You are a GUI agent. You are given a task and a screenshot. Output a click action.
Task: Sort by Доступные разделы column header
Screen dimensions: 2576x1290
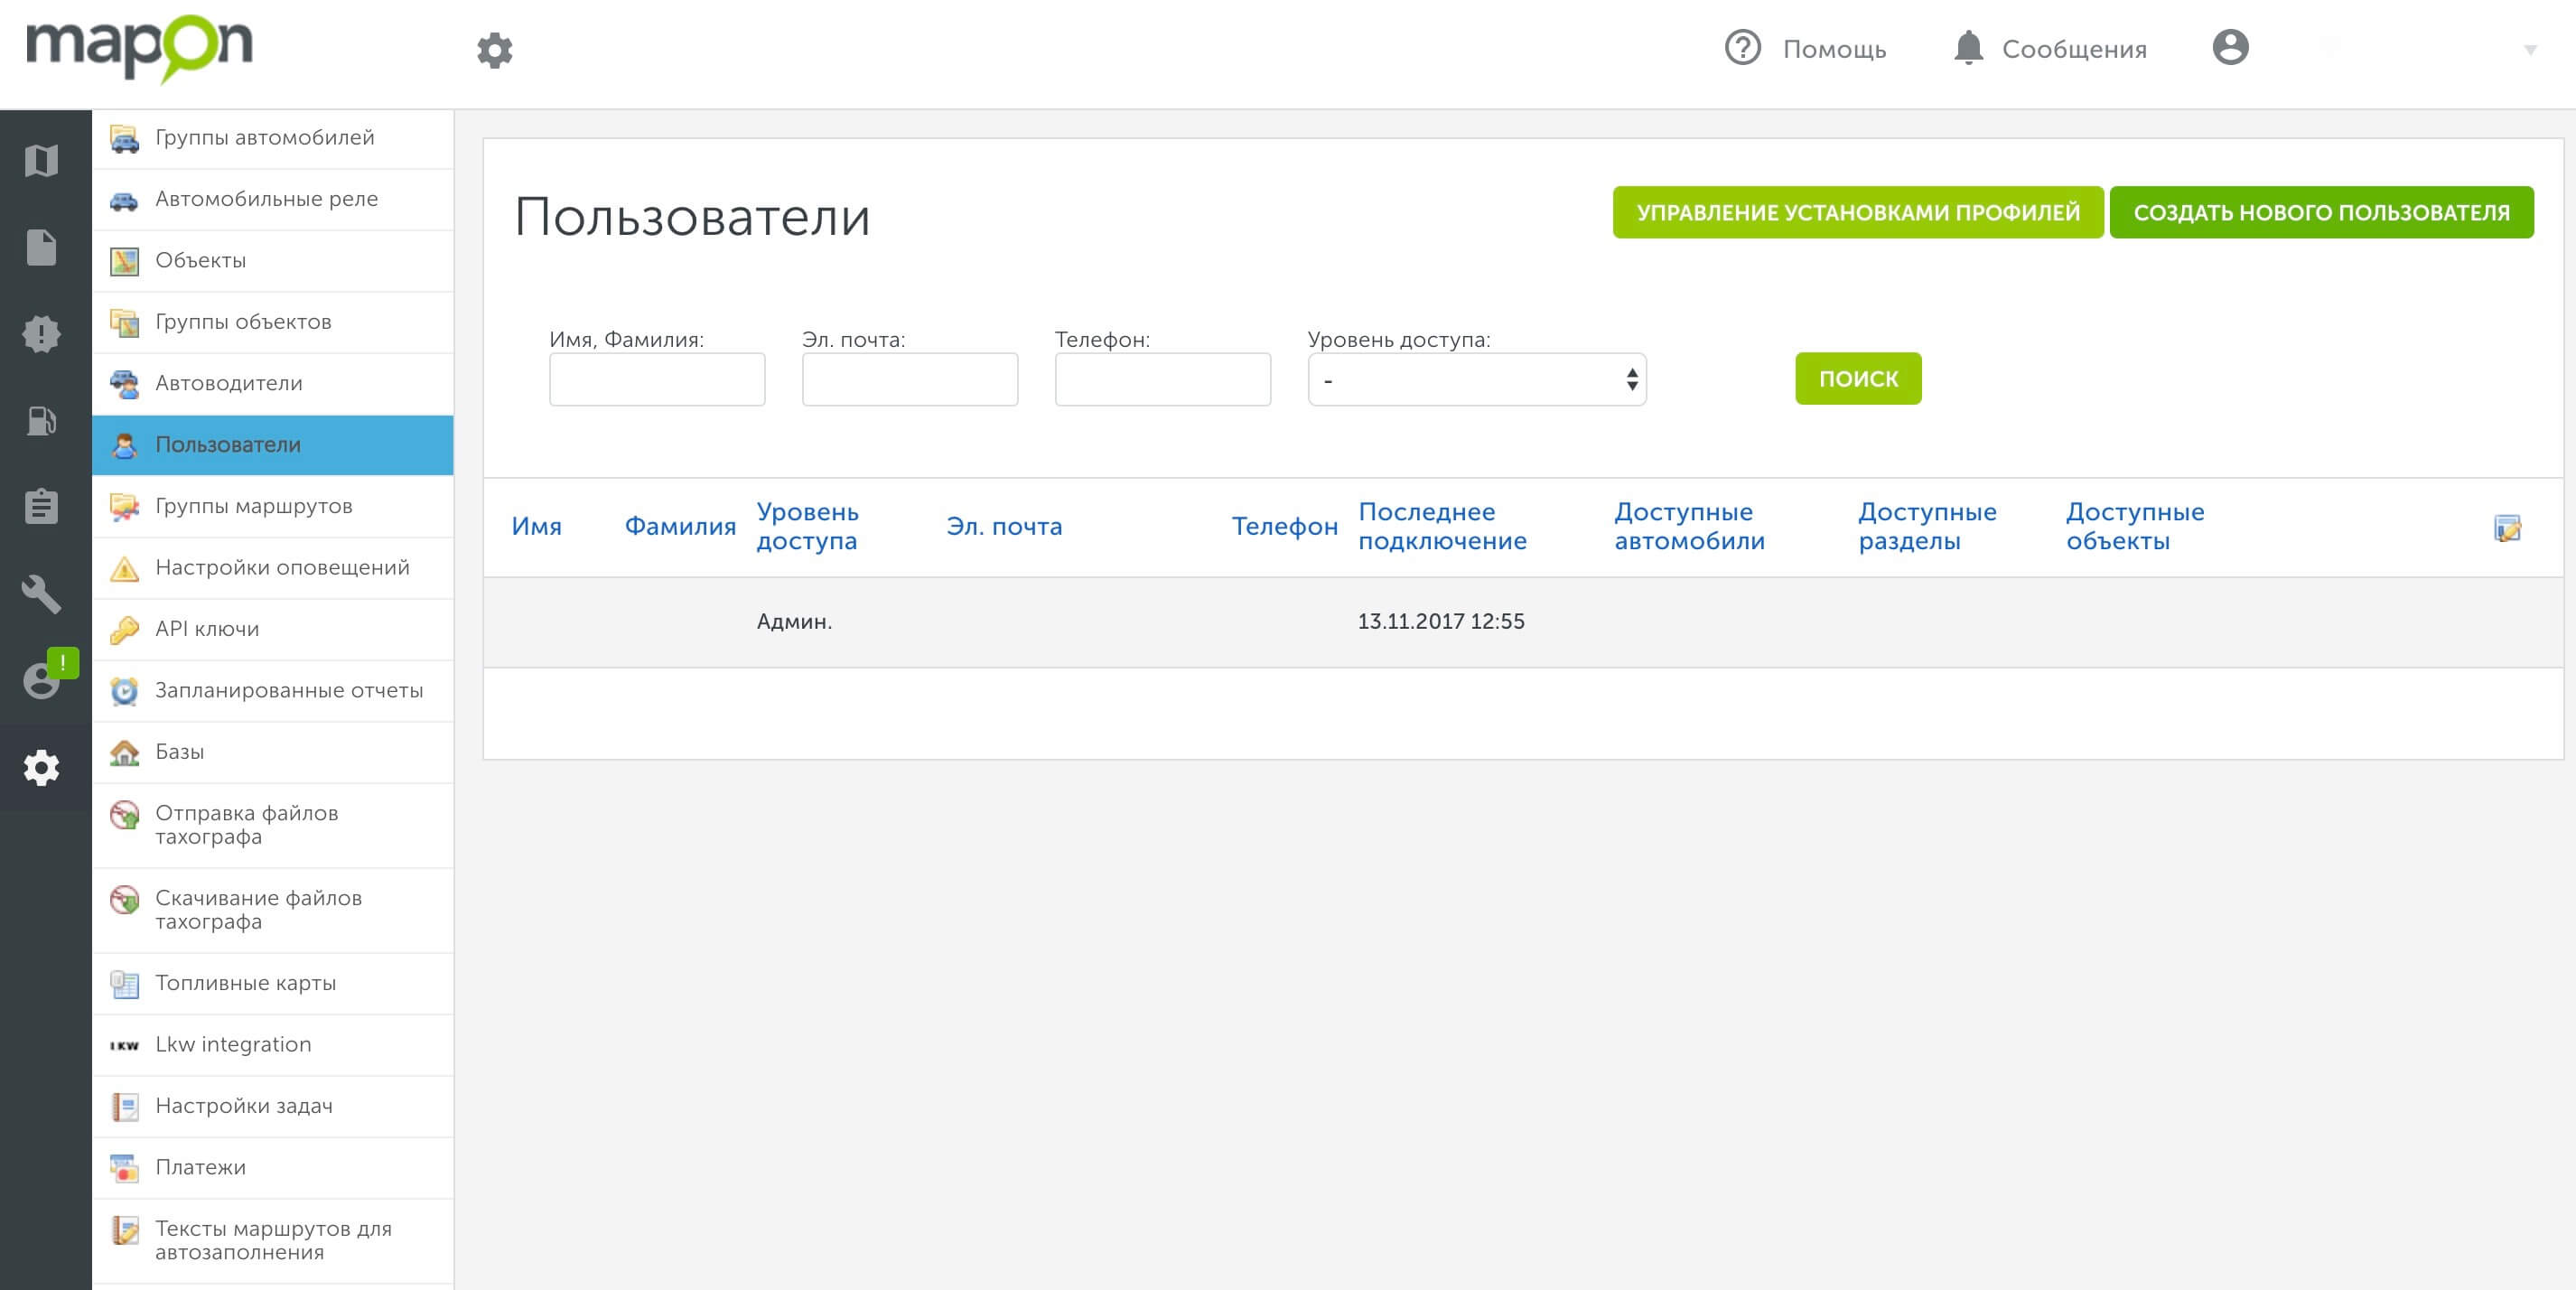tap(1927, 526)
